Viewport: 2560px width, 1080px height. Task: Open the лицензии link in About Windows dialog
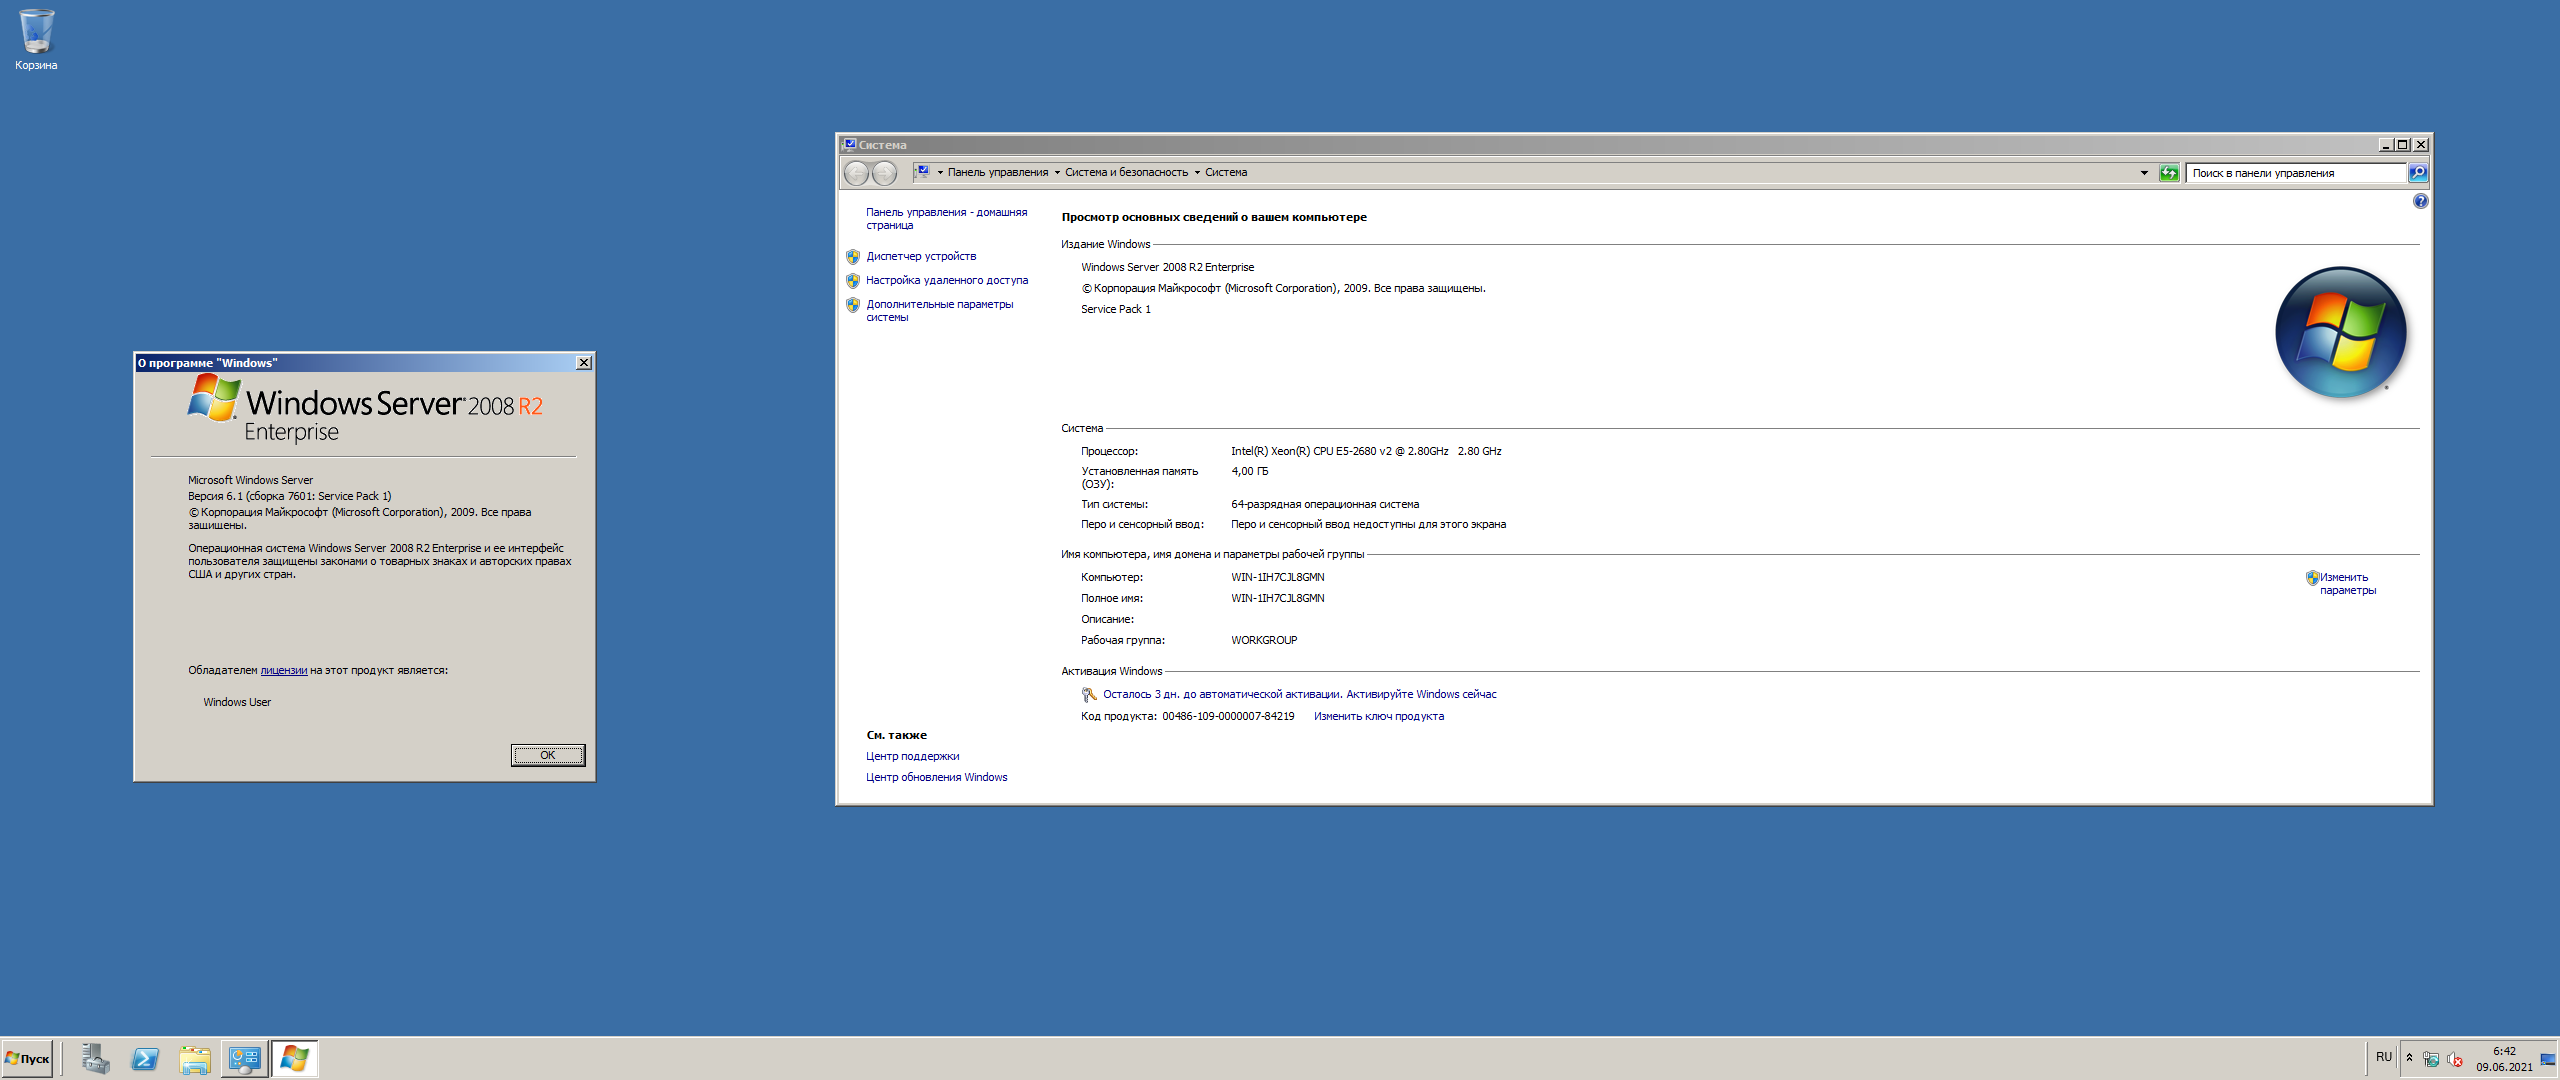point(284,671)
